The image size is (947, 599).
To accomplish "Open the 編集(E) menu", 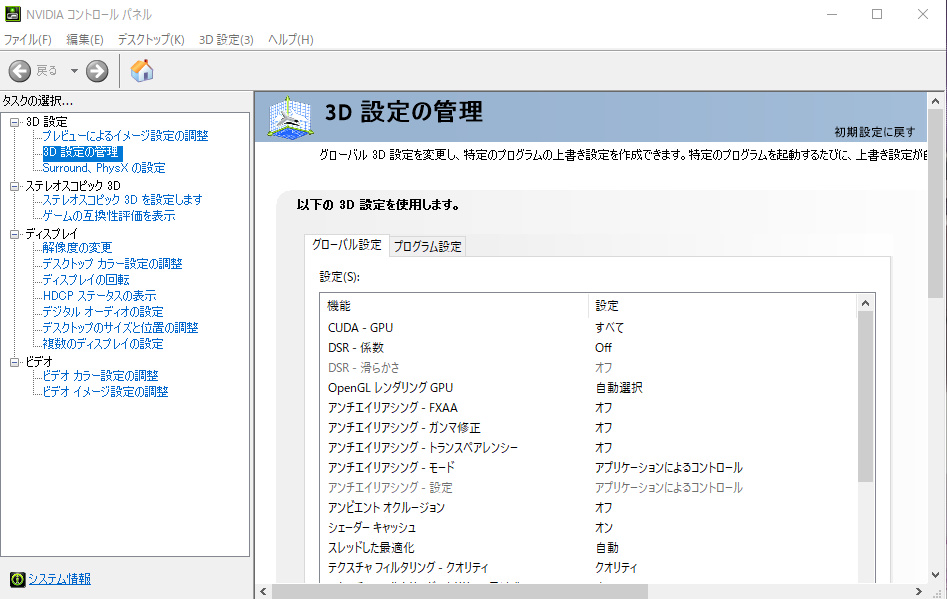I will pyautogui.click(x=85, y=40).
